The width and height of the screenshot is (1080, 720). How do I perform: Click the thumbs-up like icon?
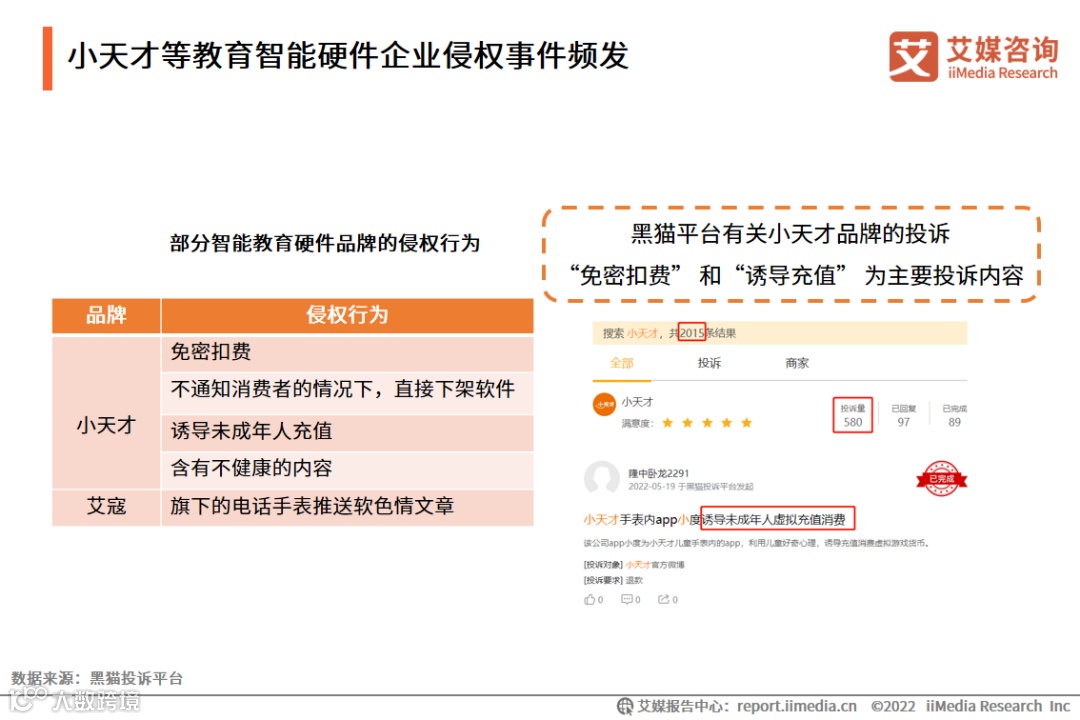[590, 599]
